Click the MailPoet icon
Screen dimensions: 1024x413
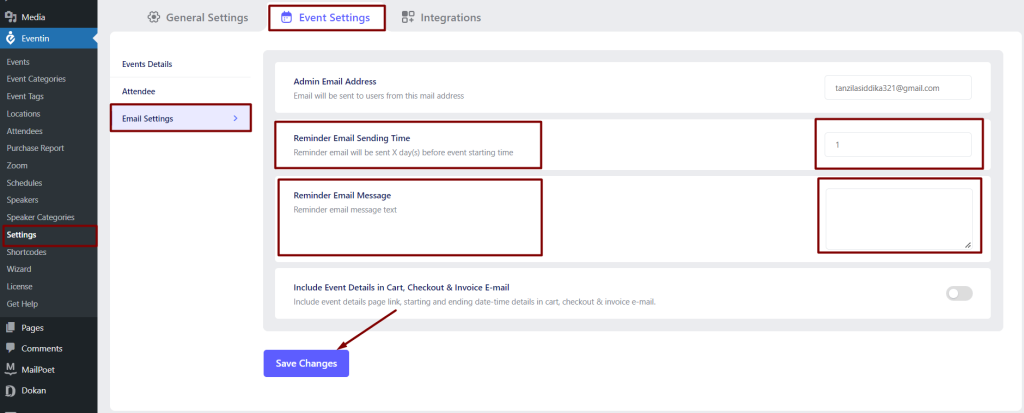click(x=10, y=369)
